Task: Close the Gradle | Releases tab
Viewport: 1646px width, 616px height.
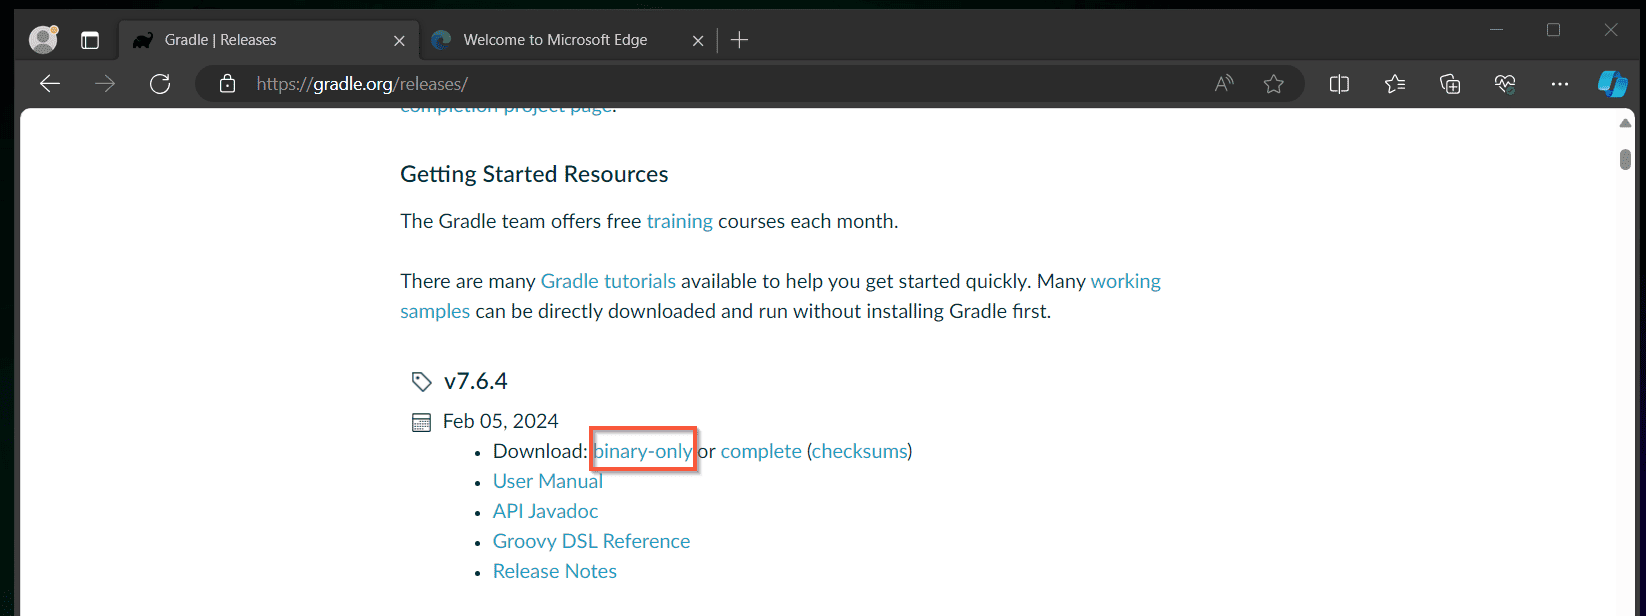Action: [x=399, y=41]
